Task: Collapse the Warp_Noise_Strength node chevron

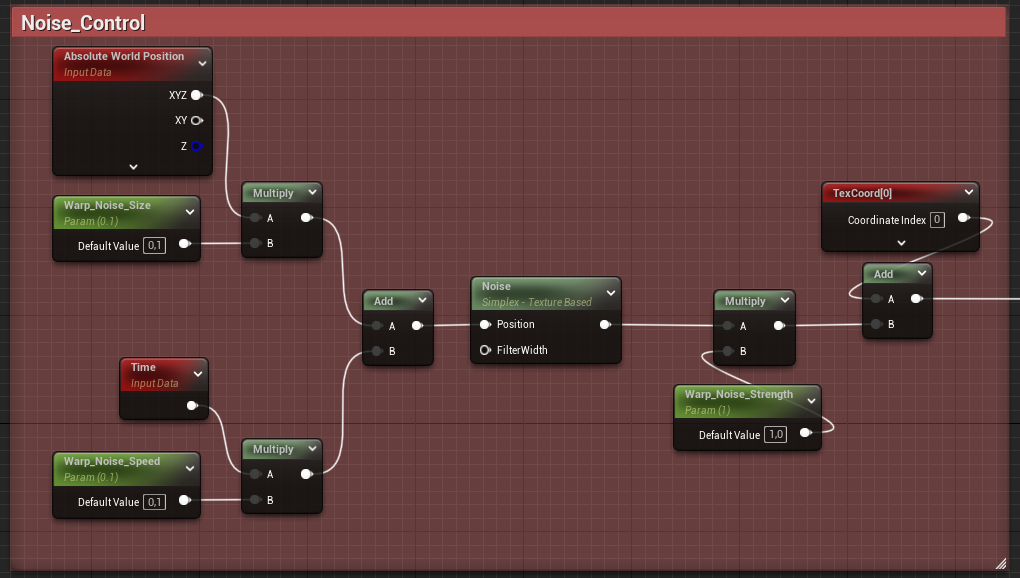Action: pos(811,401)
